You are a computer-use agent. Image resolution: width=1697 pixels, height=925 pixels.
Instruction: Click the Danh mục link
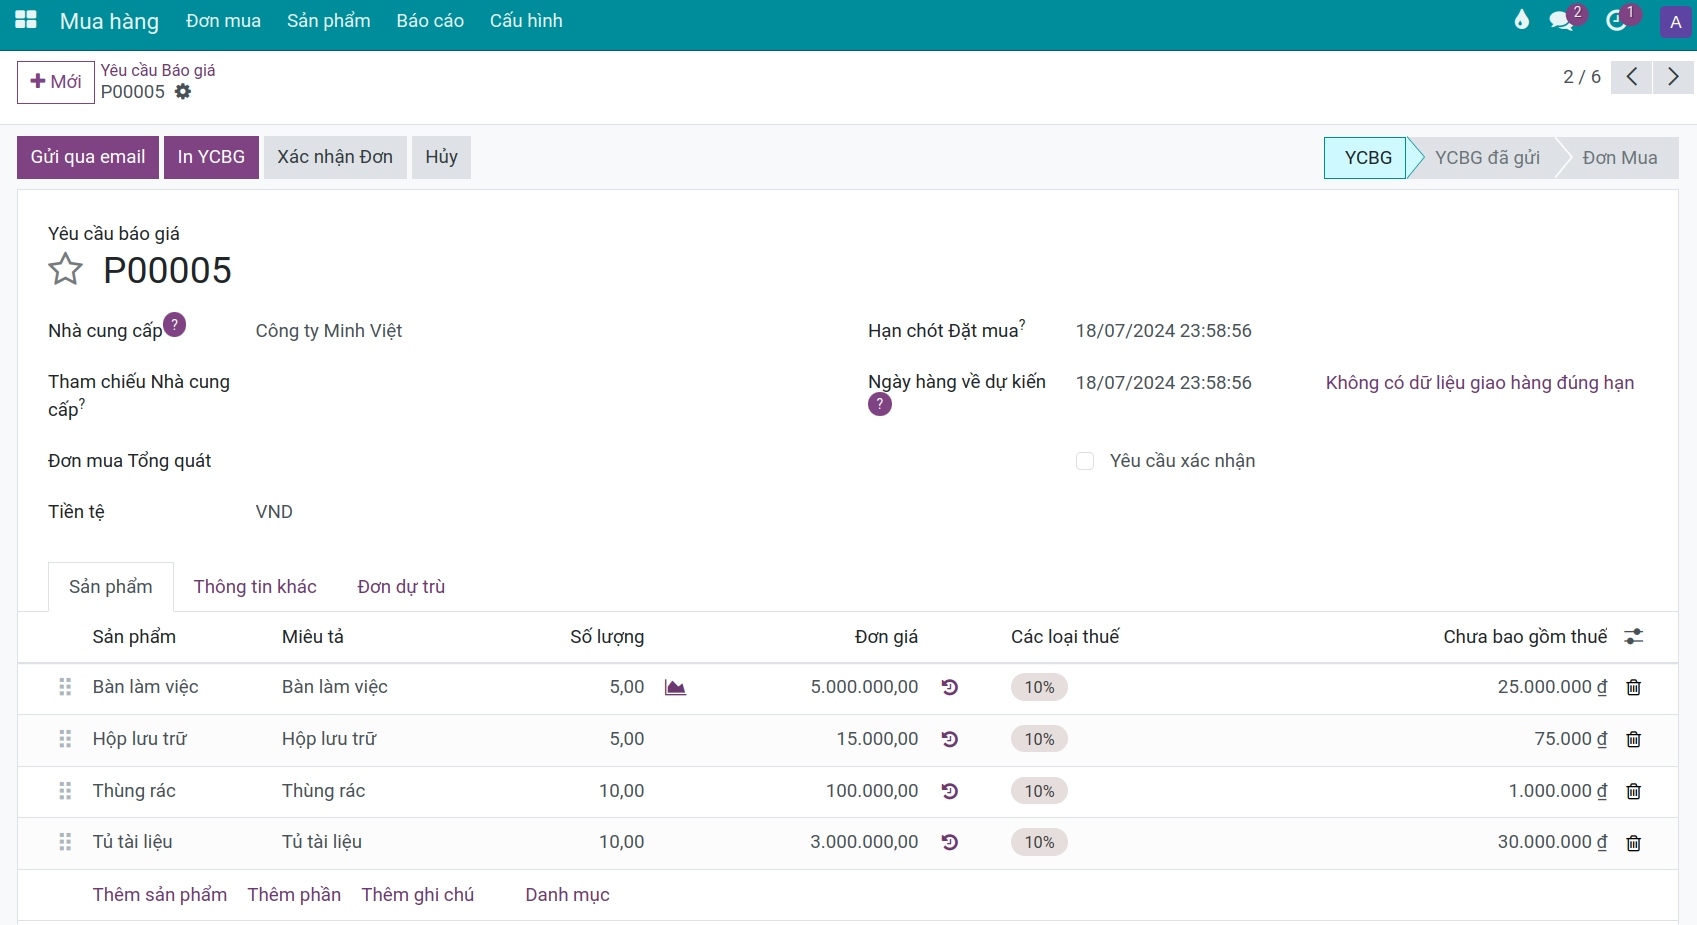(567, 895)
